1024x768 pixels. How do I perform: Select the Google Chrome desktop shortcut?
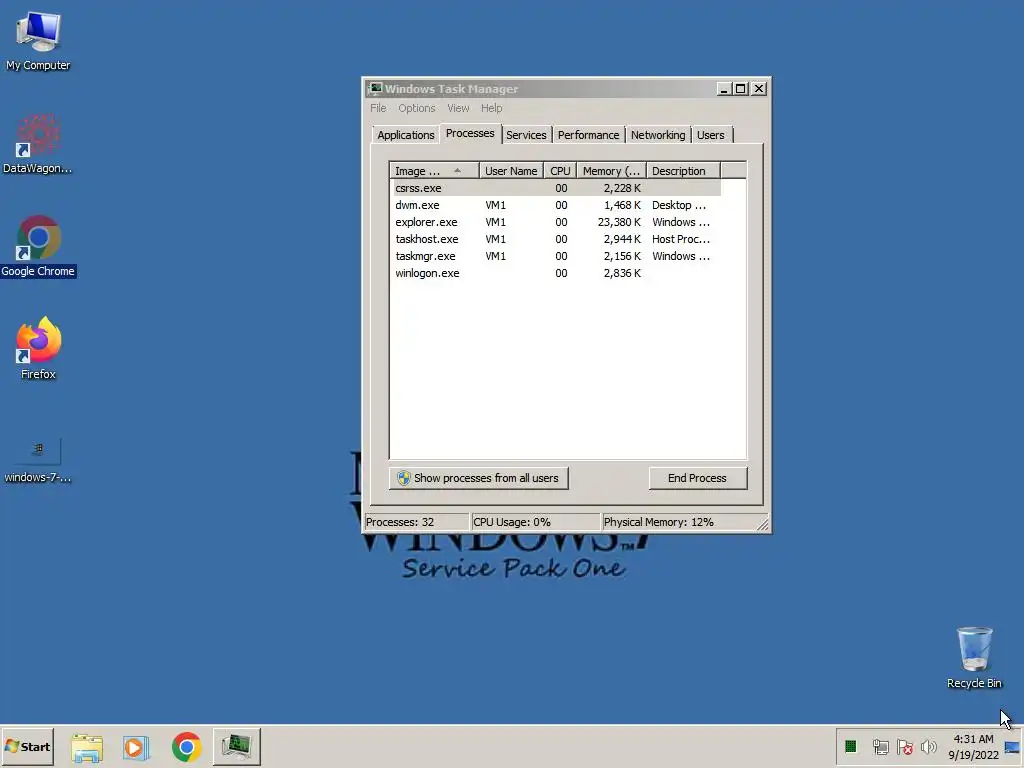38,246
